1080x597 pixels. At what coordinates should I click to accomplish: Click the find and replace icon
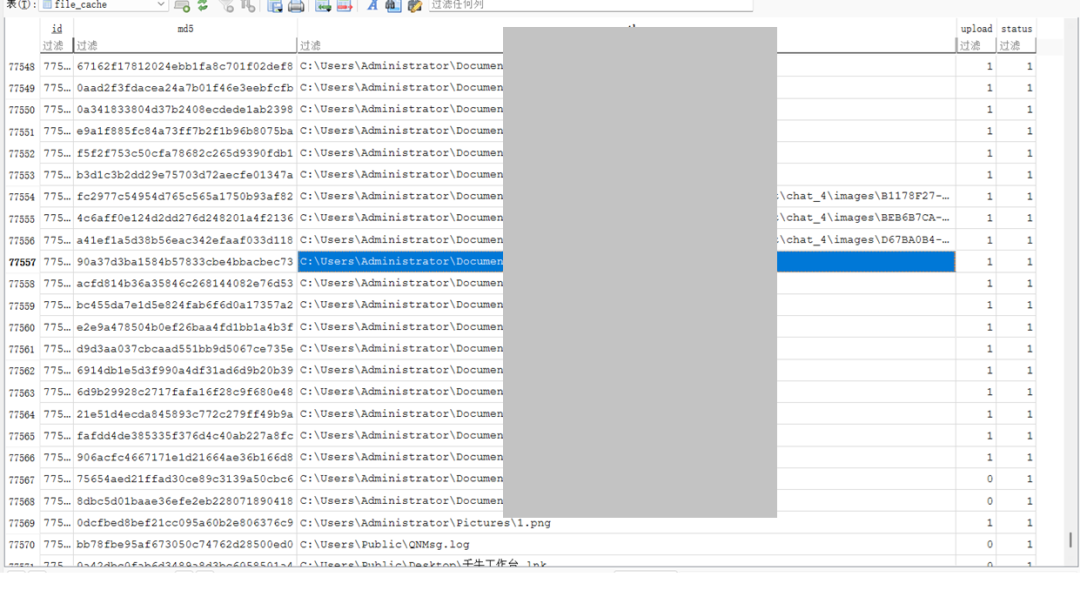point(414,6)
